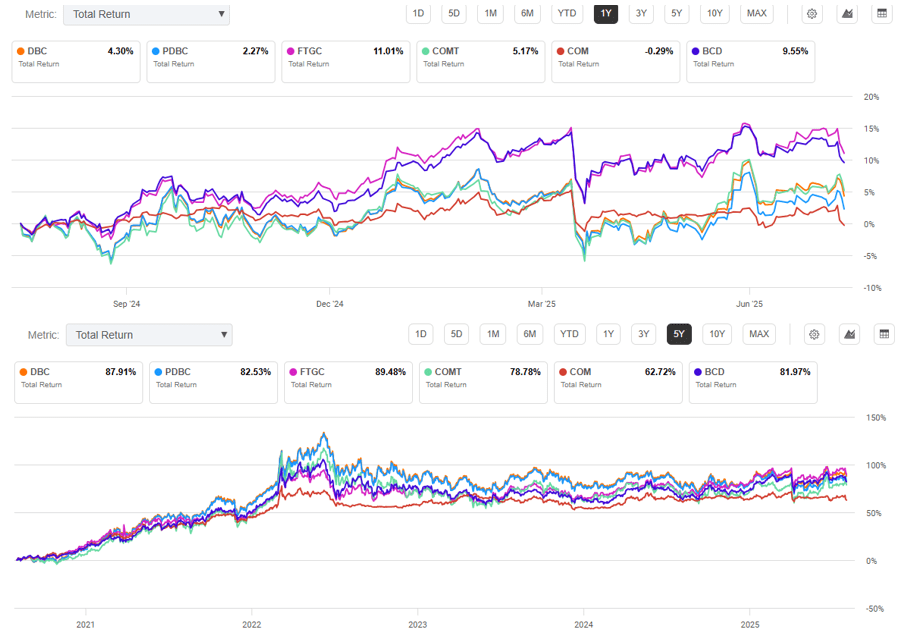The image size is (902, 642).
Task: Open the Metric dropdown on the top chart
Action: [x=146, y=13]
